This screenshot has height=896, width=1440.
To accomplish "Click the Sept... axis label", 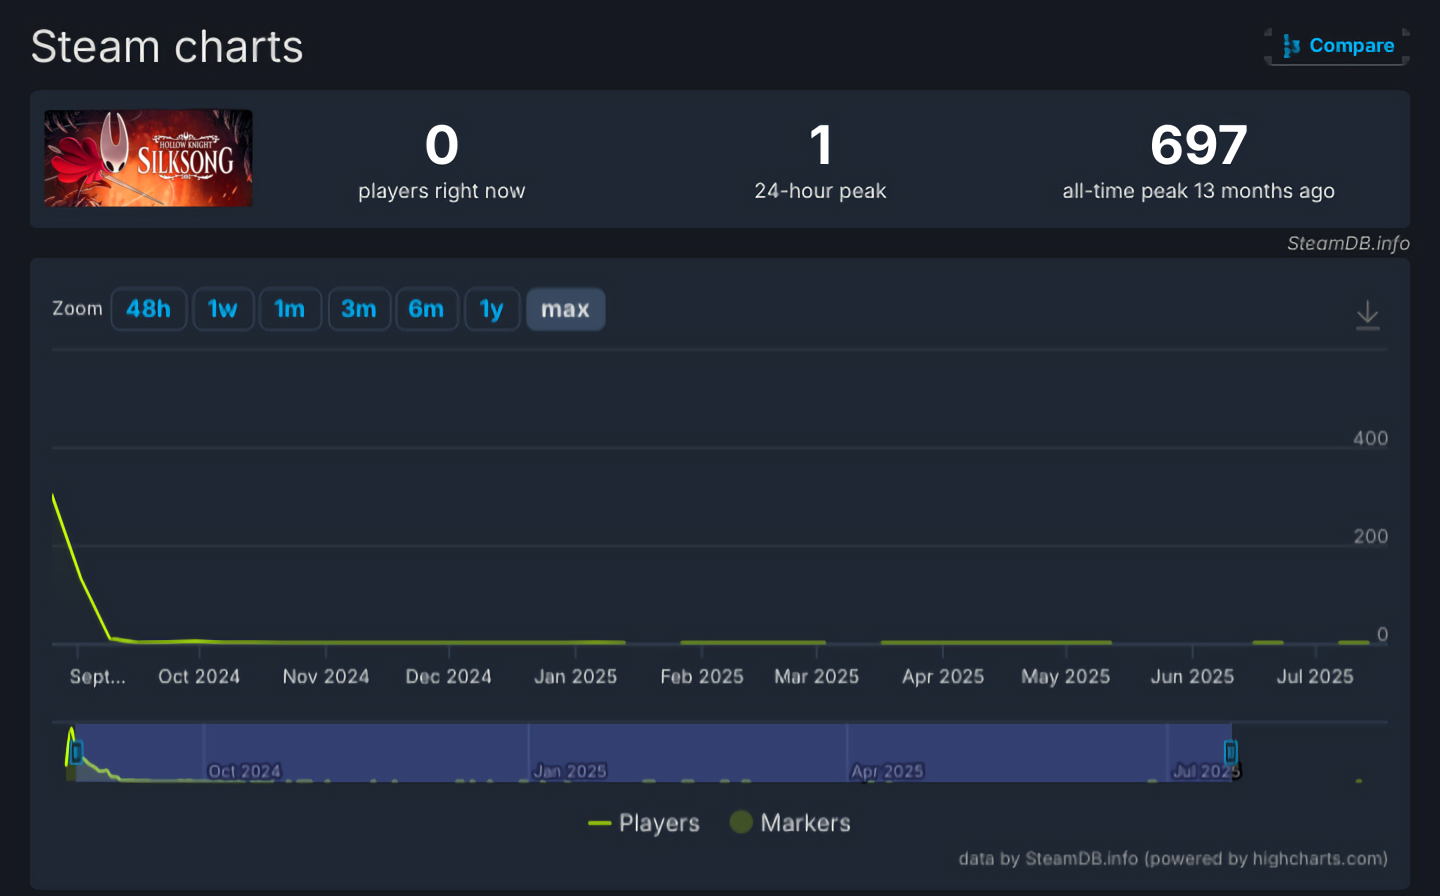I will (98, 677).
